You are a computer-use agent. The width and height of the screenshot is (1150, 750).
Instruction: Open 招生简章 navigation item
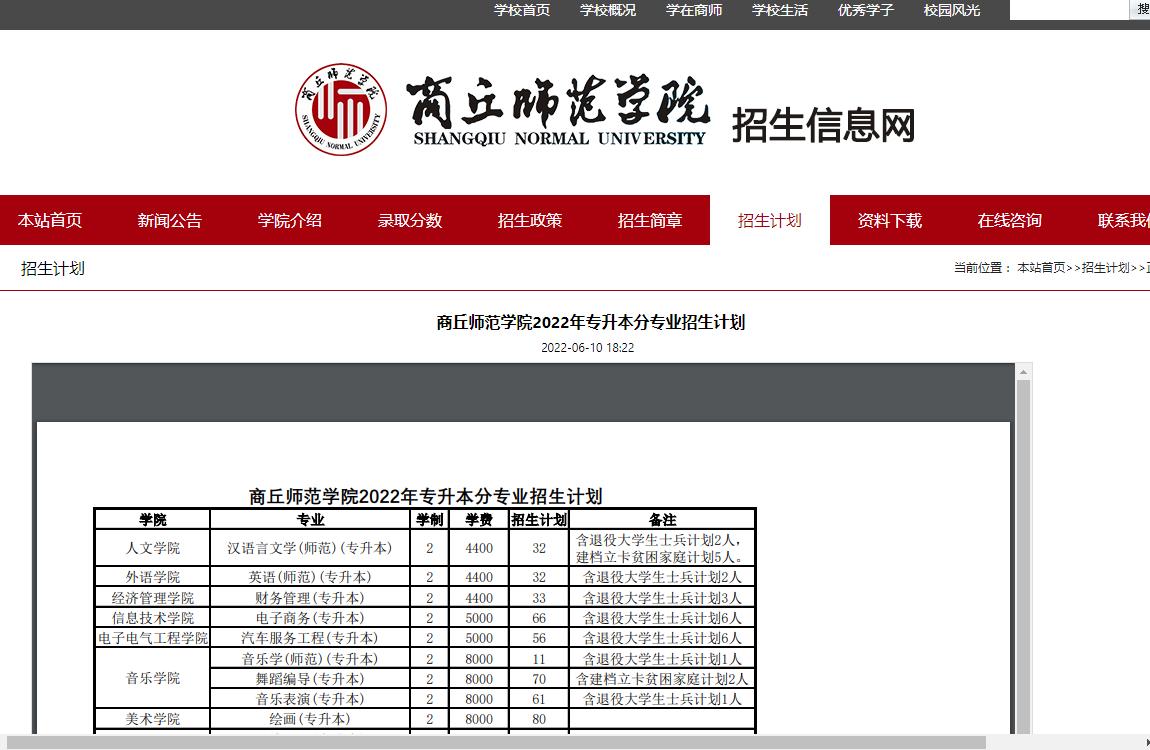650,220
